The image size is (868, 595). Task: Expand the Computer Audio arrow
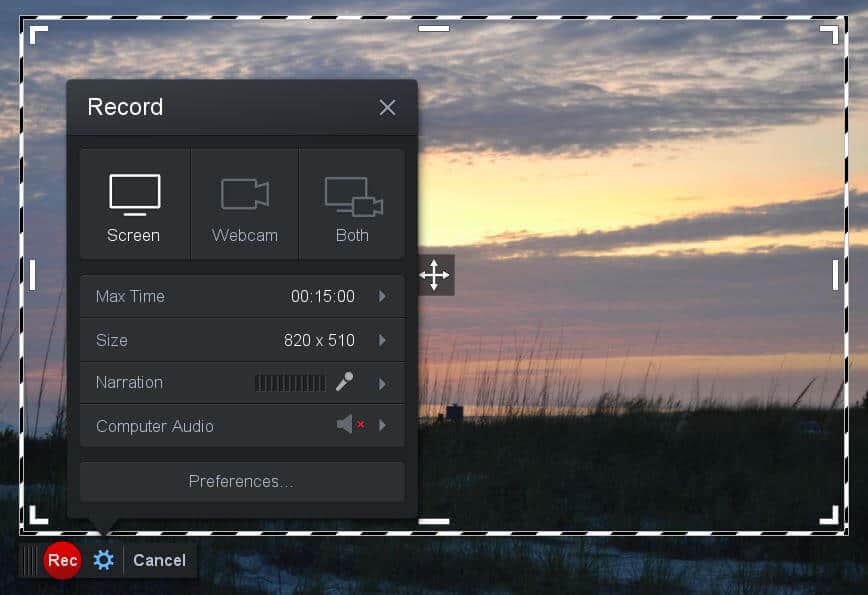pos(383,426)
